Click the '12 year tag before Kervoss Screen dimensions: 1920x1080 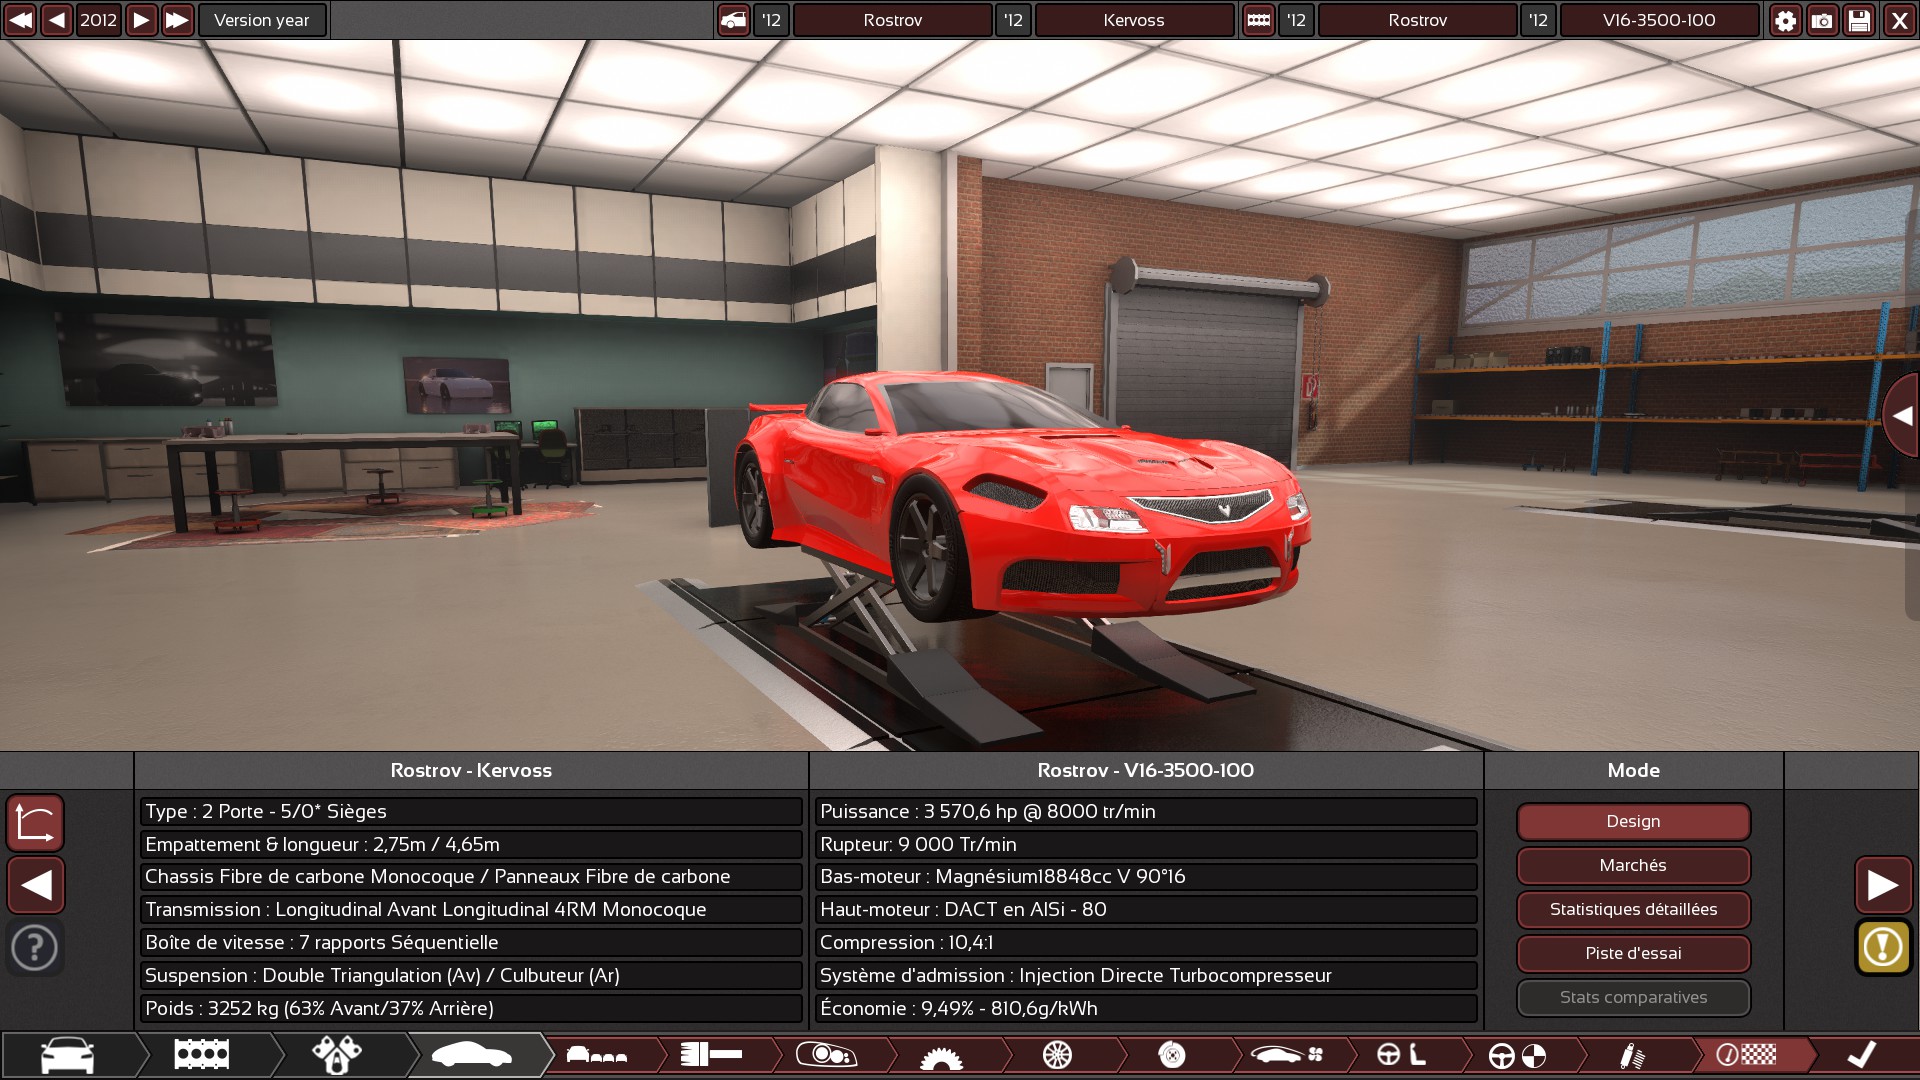1013,20
